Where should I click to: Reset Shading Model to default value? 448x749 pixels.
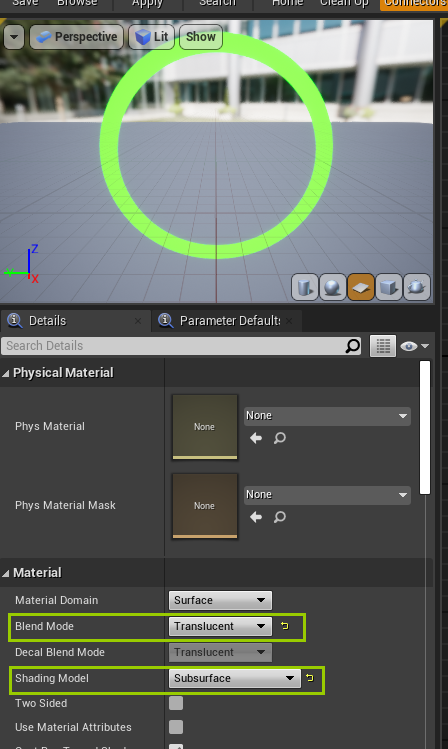pos(310,678)
